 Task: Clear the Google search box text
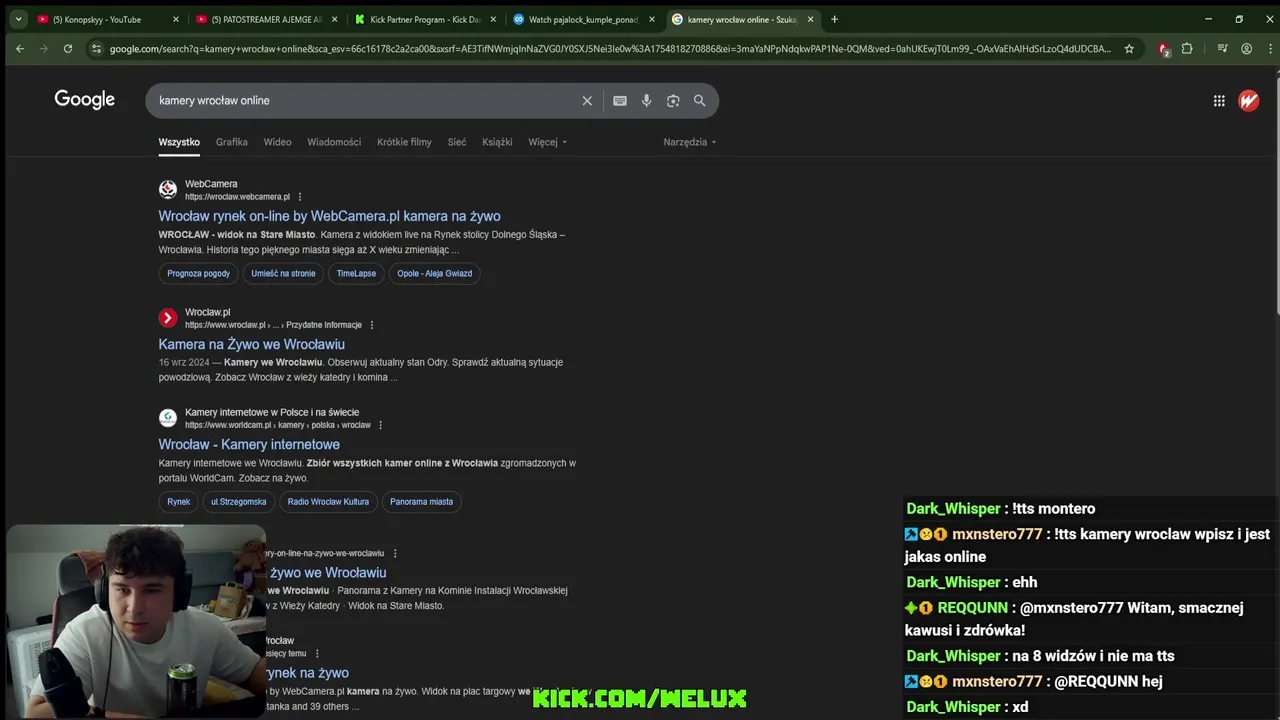coord(587,101)
